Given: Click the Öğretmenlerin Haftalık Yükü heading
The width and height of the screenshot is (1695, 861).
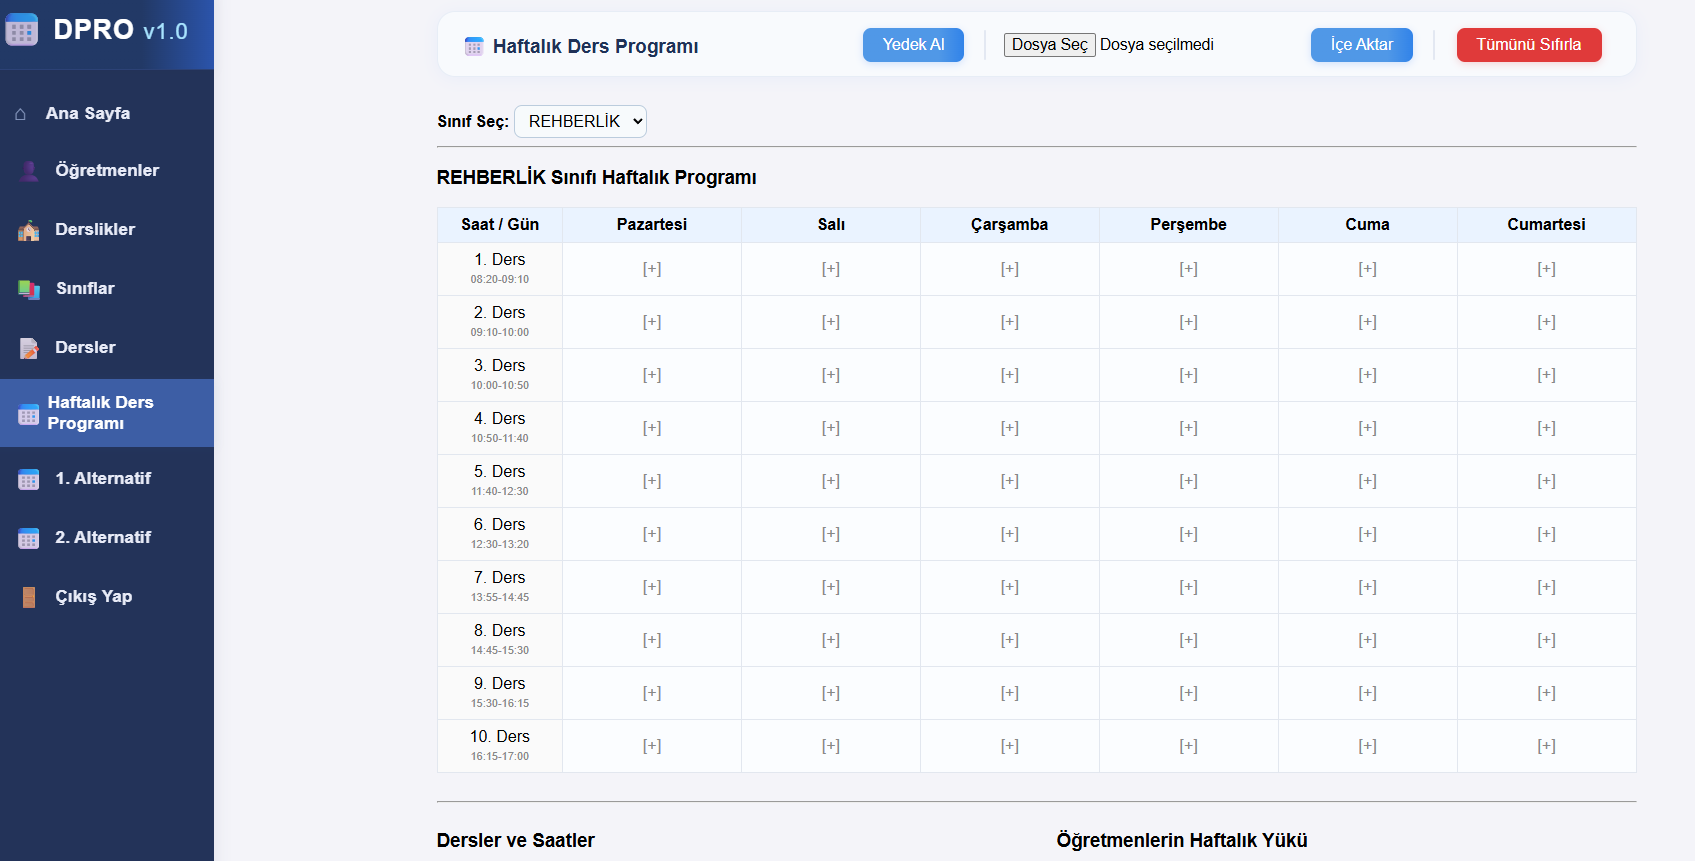Looking at the screenshot, I should tap(1182, 841).
